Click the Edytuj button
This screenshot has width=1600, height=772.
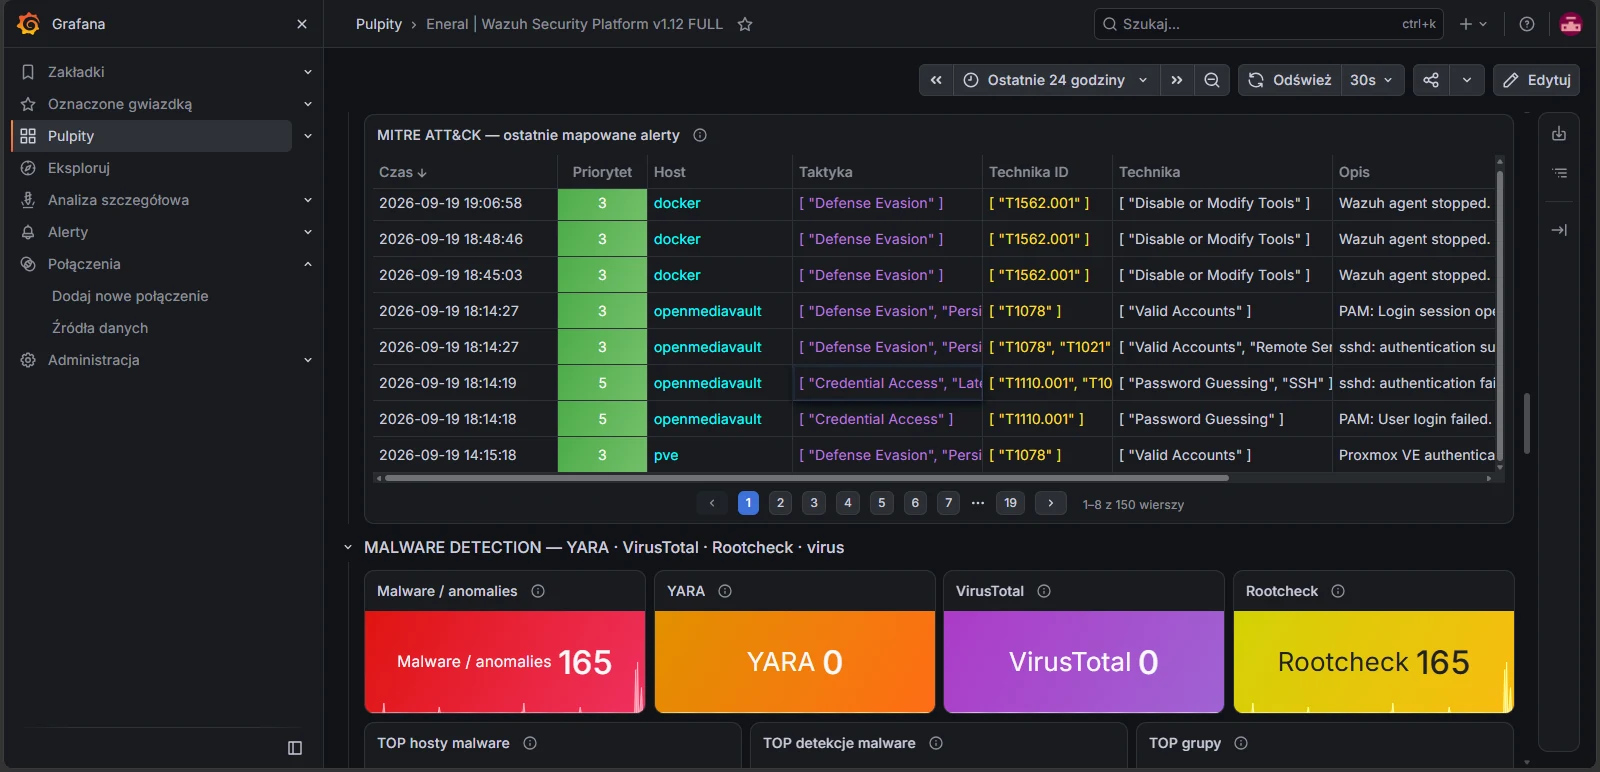1536,80
